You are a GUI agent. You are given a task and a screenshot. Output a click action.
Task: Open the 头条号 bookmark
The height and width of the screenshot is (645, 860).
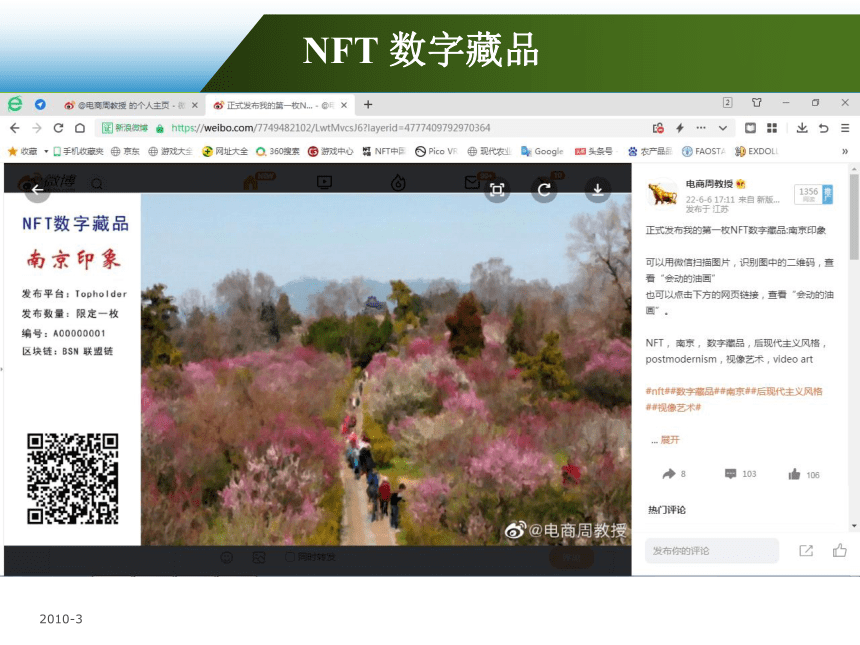[594, 151]
